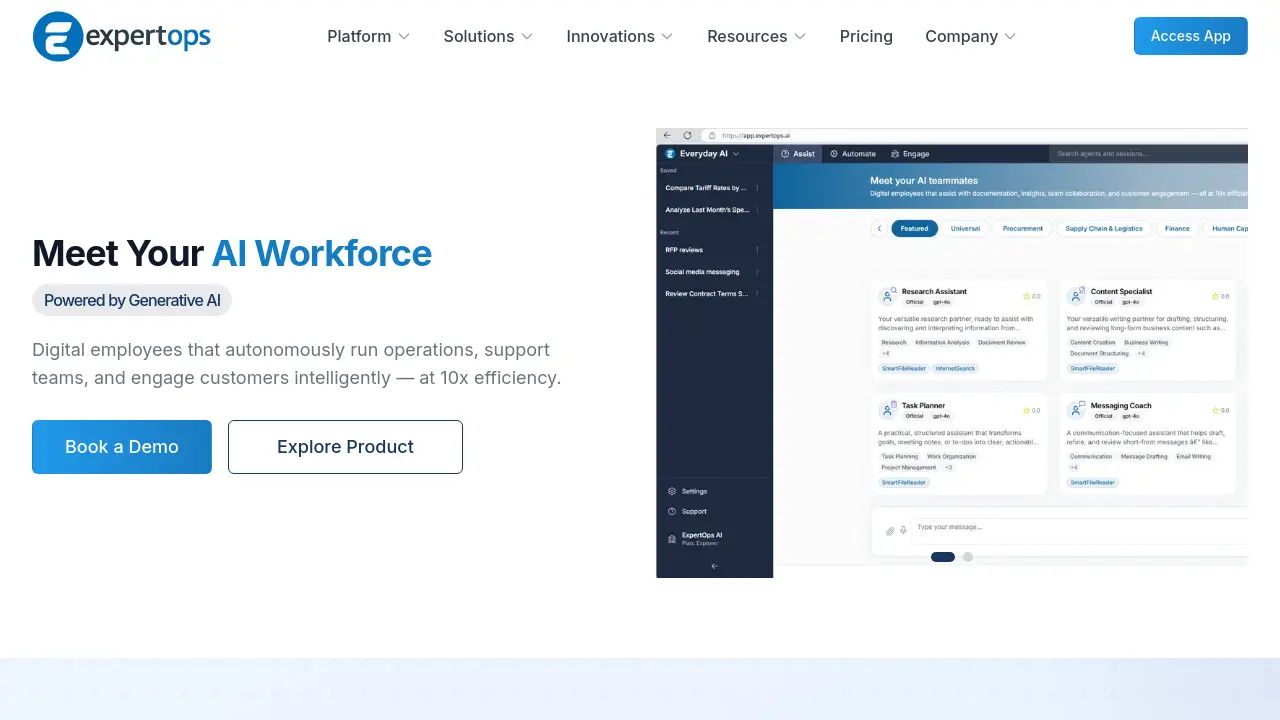
Task: Click the microphone icon in message box
Action: pyautogui.click(x=903, y=531)
